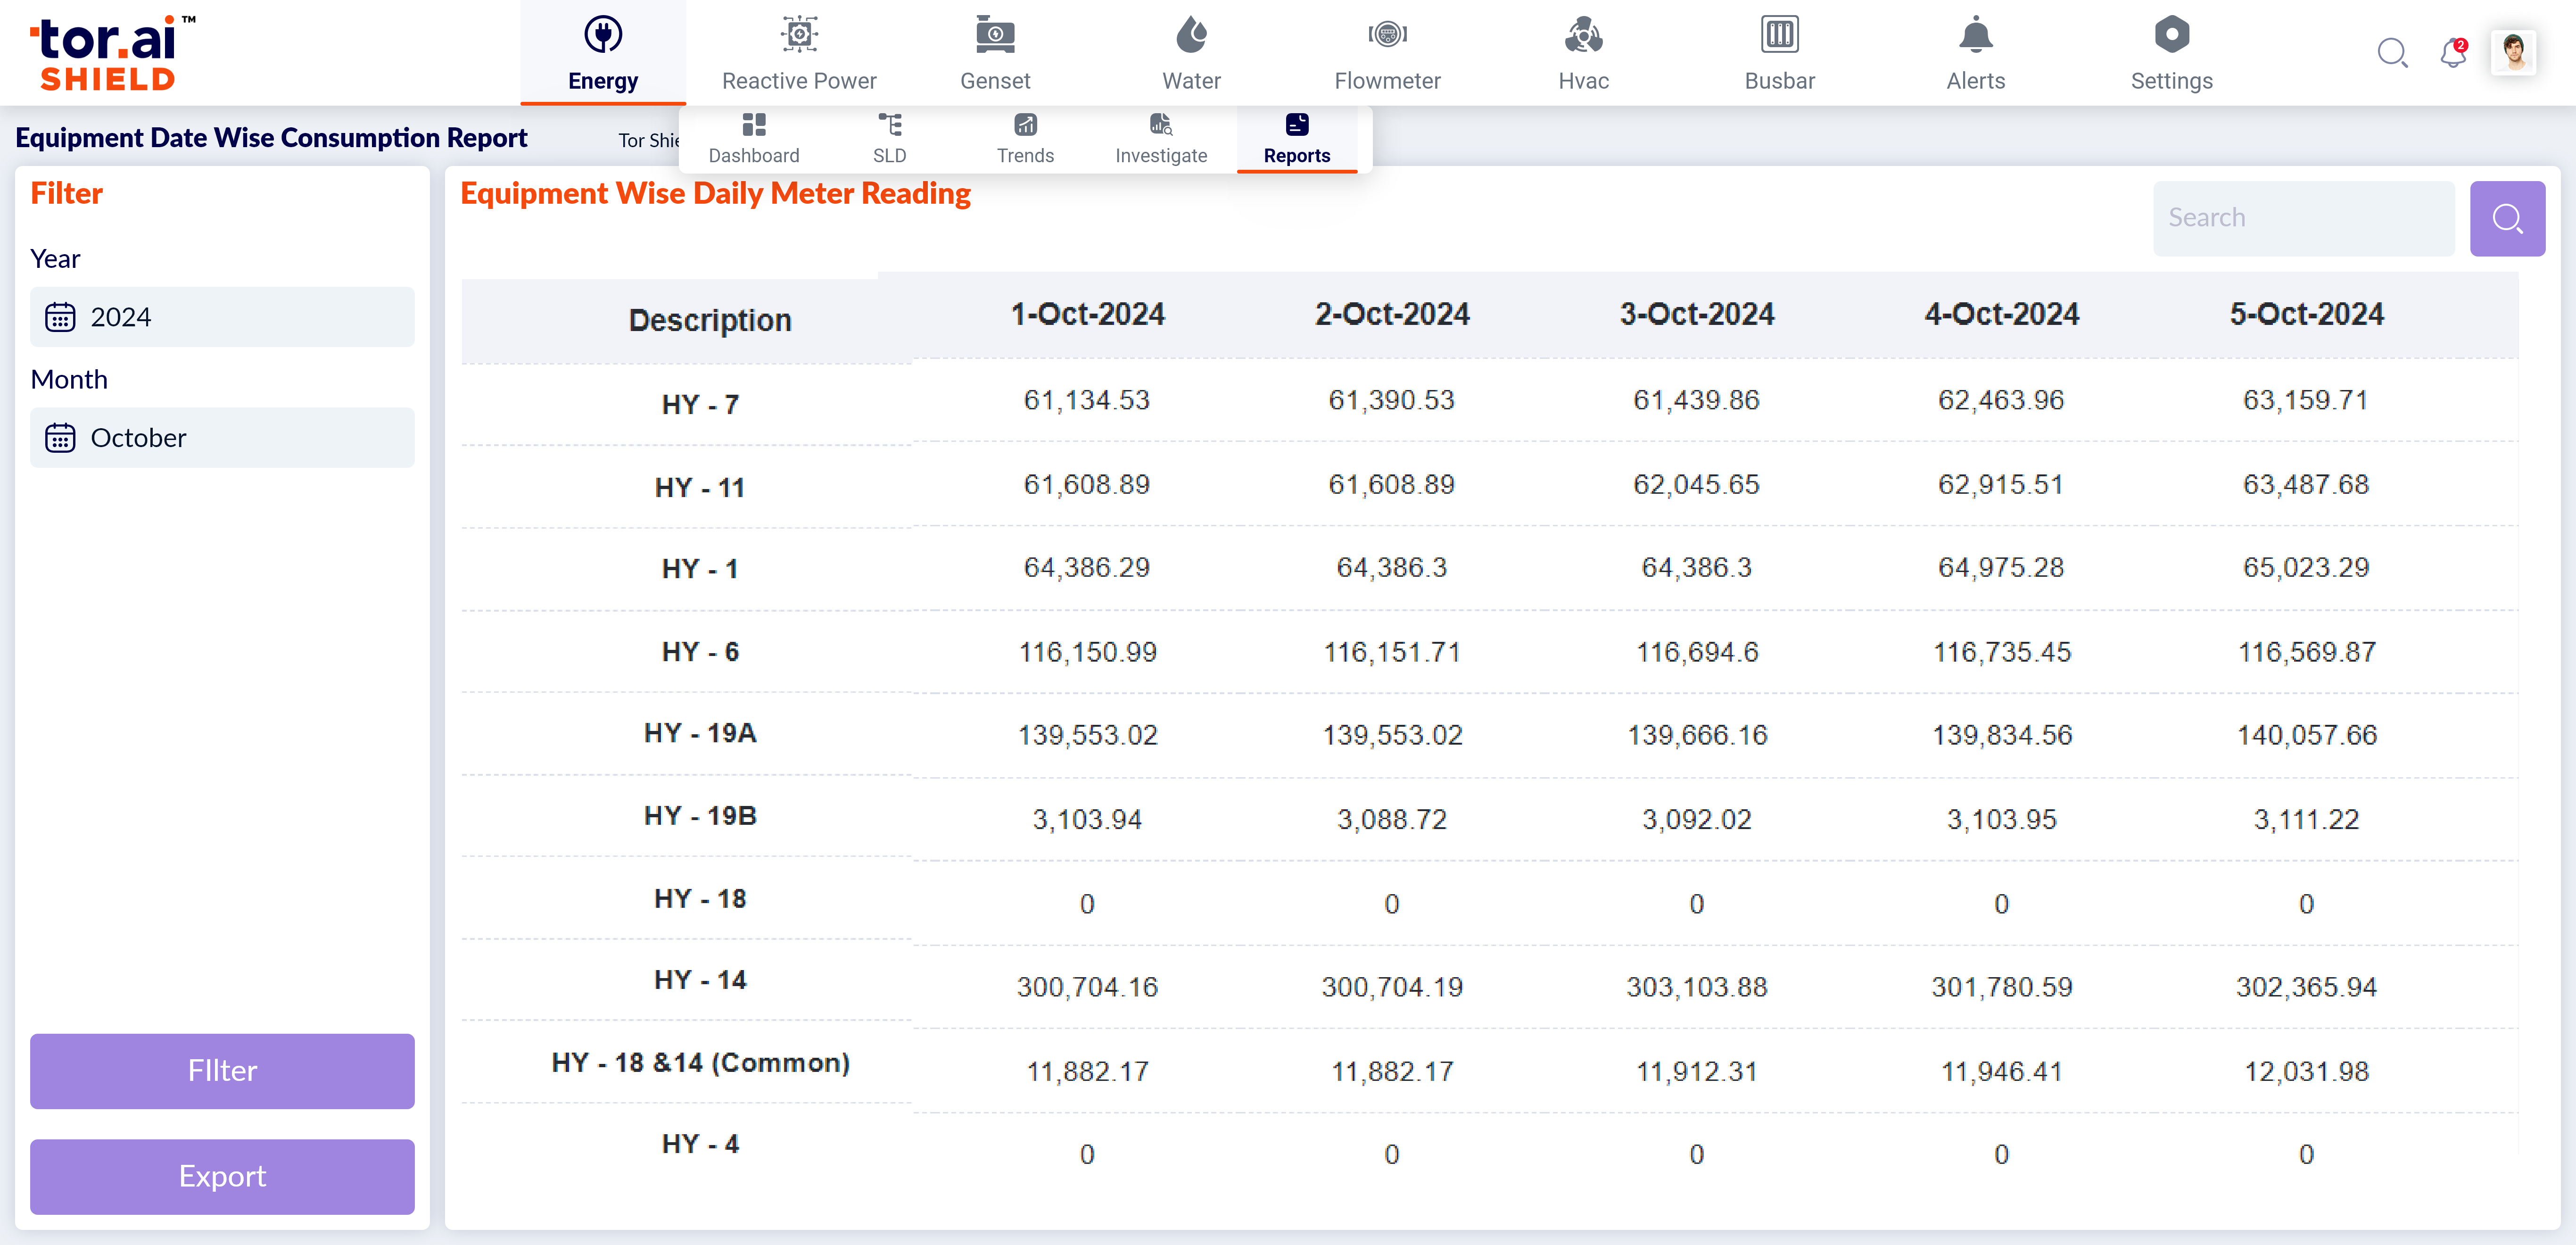Click the value 12,031.98
Image resolution: width=2576 pixels, height=1245 pixels.
2306,1071
